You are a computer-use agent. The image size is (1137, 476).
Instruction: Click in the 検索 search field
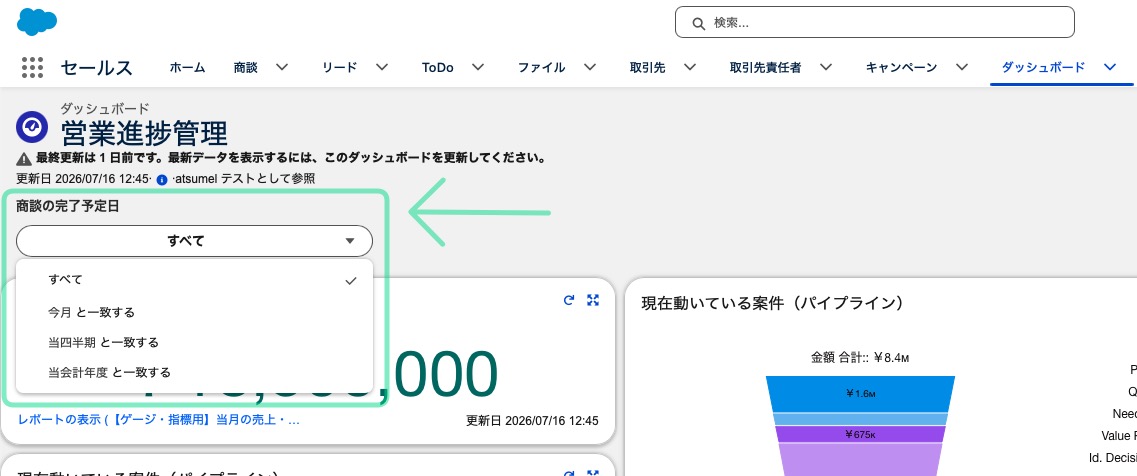tap(875, 22)
